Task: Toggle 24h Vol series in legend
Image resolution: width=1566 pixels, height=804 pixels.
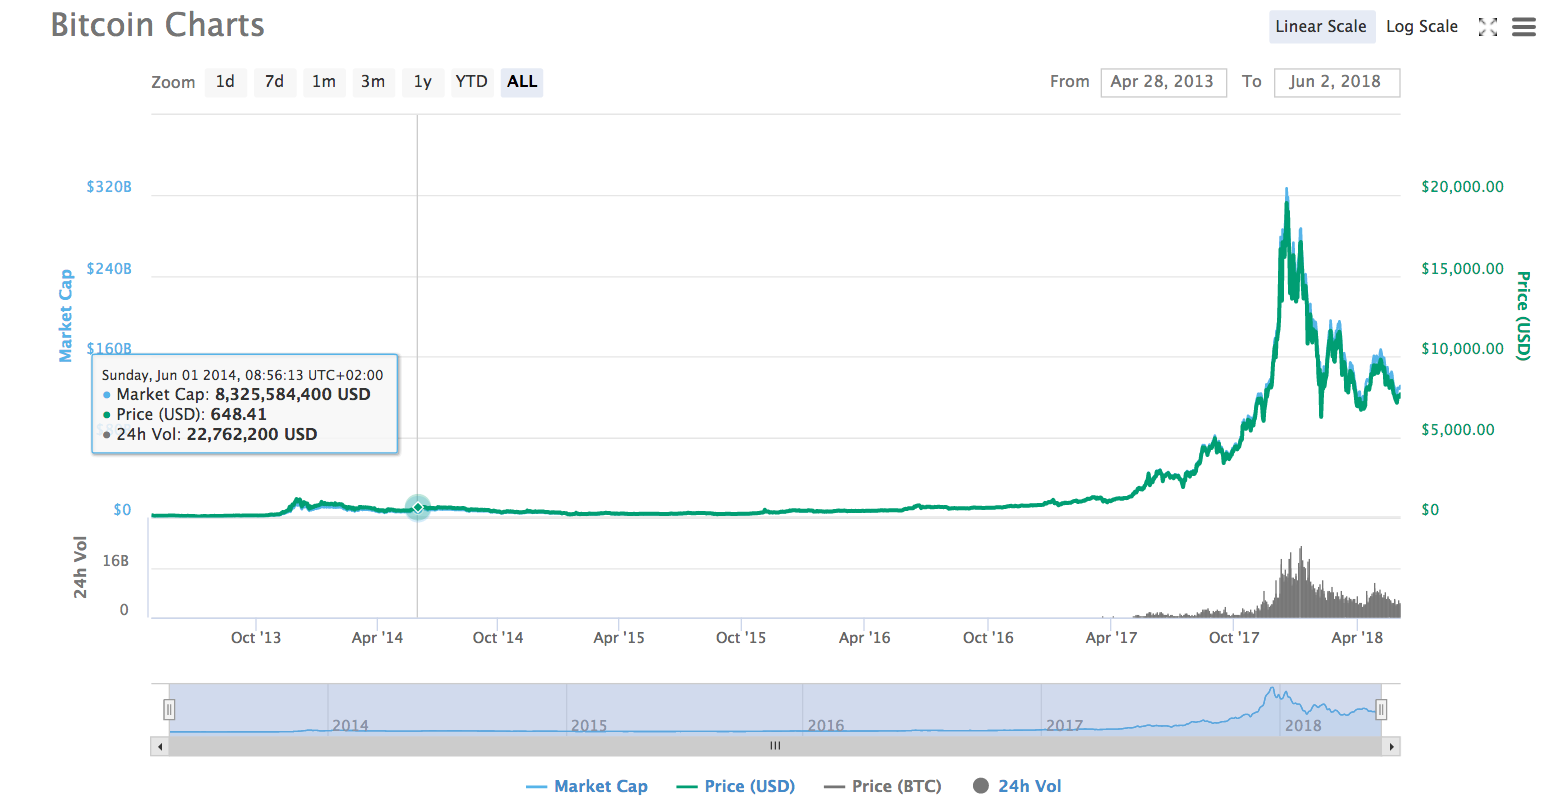Action: coord(1016,786)
